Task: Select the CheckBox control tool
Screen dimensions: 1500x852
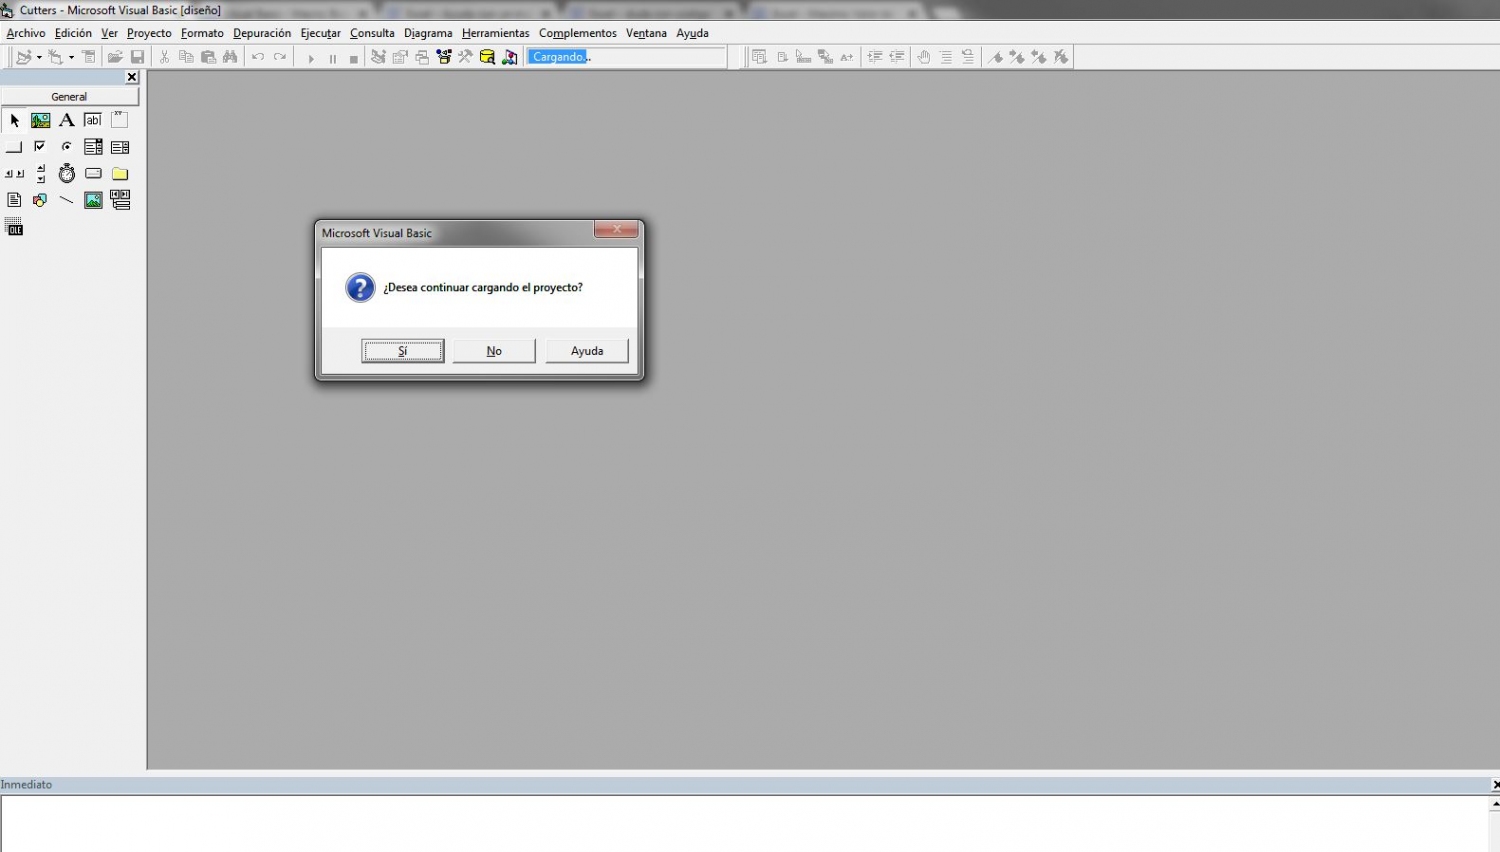Action: (x=40, y=147)
